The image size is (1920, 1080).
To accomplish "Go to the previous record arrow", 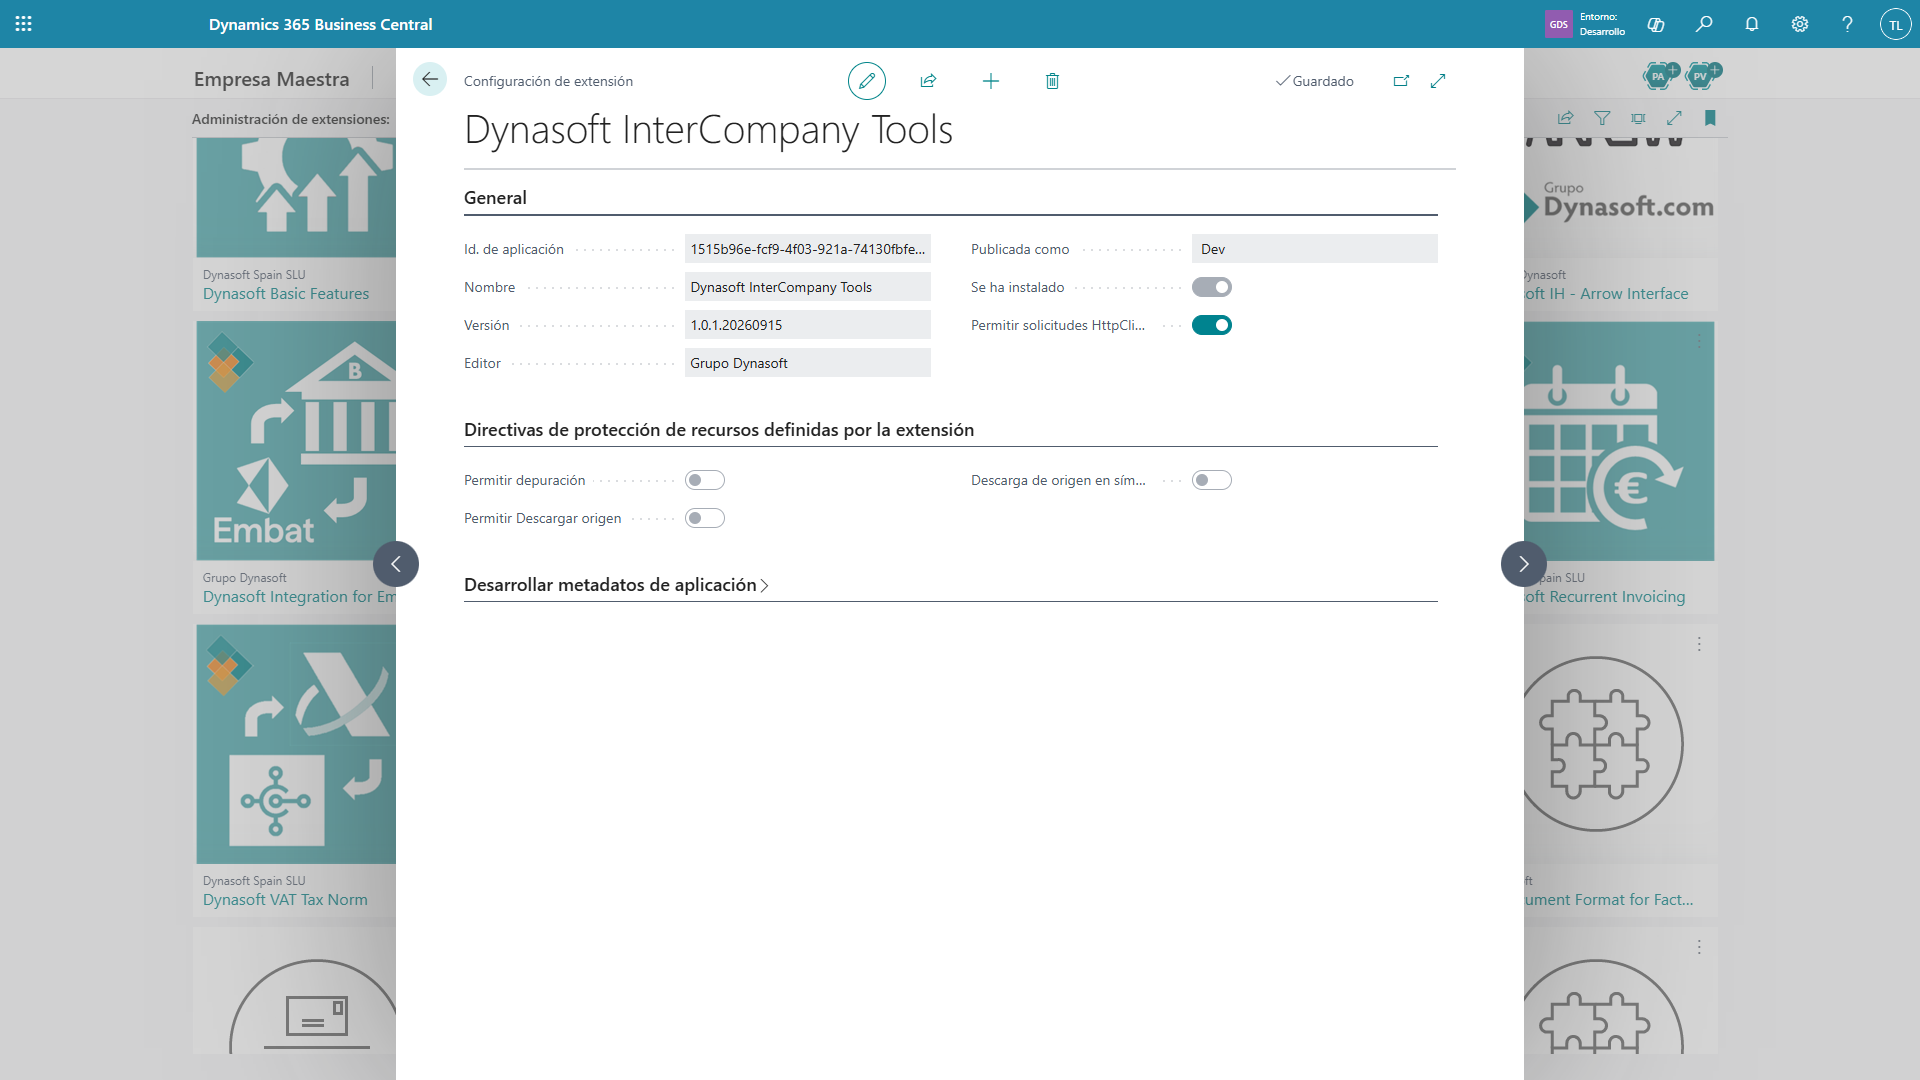I will 396,564.
